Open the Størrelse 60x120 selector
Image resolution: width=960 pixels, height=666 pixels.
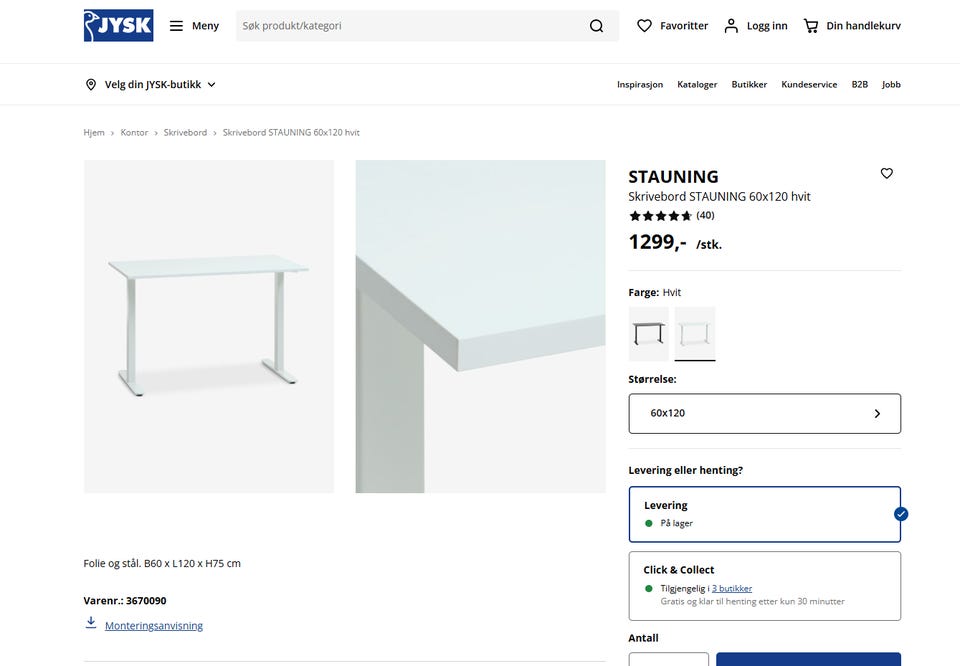765,413
